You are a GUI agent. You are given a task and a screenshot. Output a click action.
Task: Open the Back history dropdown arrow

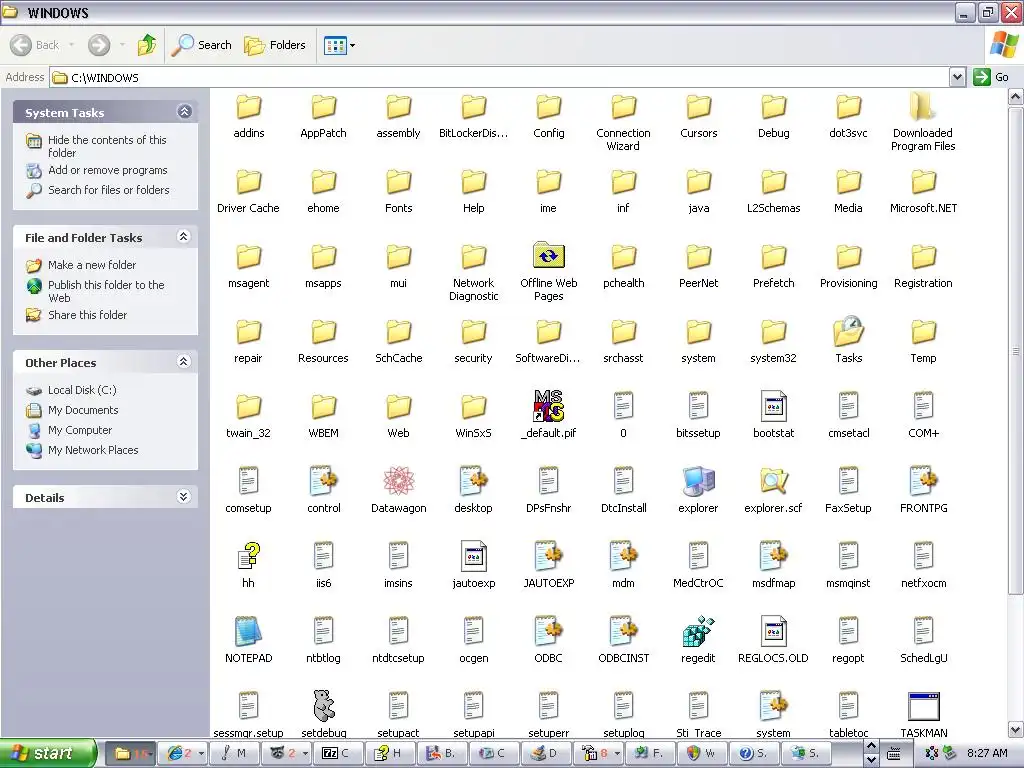click(x=72, y=45)
